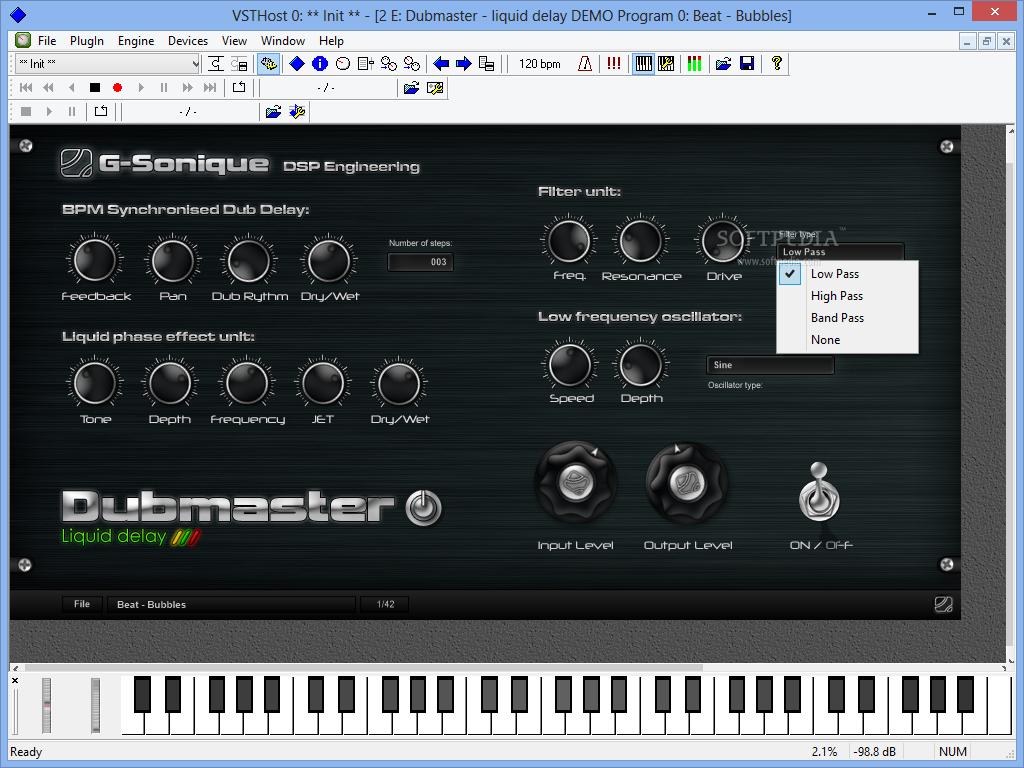Screen dimensions: 1024x768
Task: Open file folder icon in second toolbar row
Action: pyautogui.click(x=411, y=88)
